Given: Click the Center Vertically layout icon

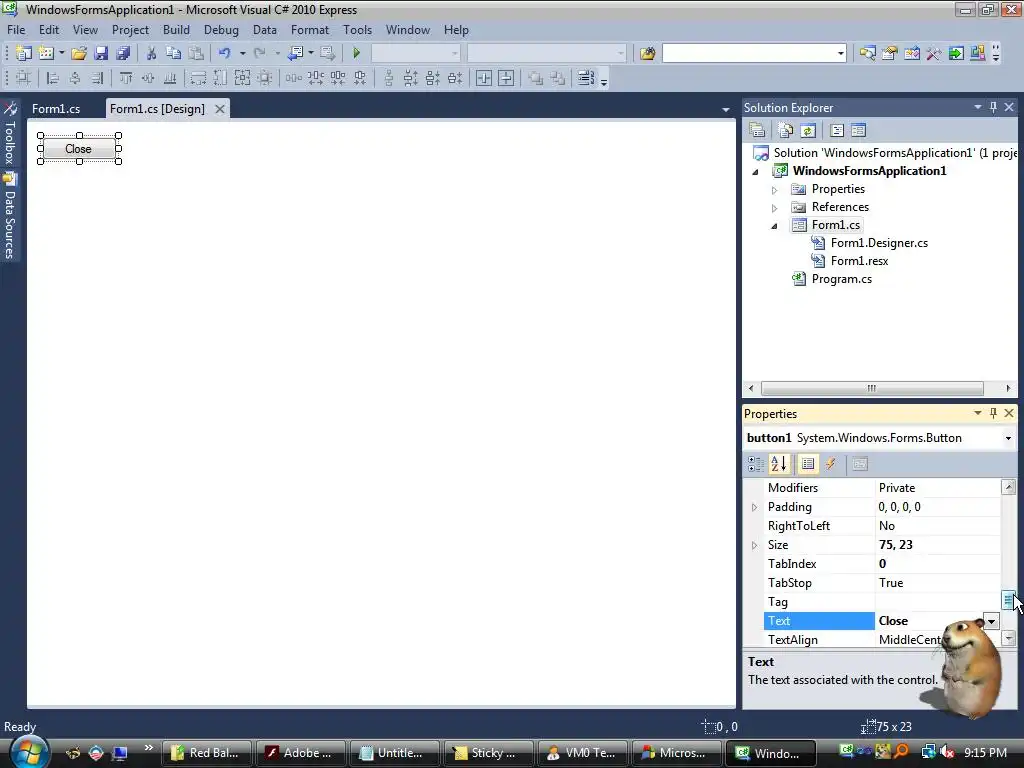Looking at the screenshot, I should tap(506, 78).
